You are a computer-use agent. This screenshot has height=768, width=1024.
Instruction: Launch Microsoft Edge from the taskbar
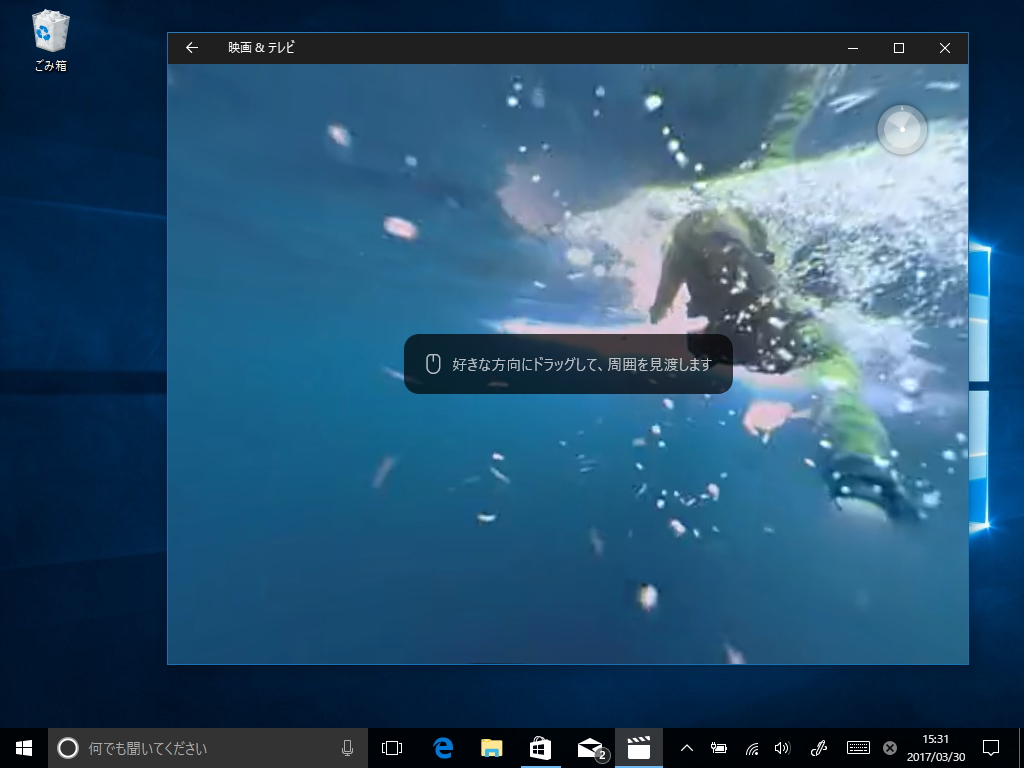click(443, 748)
